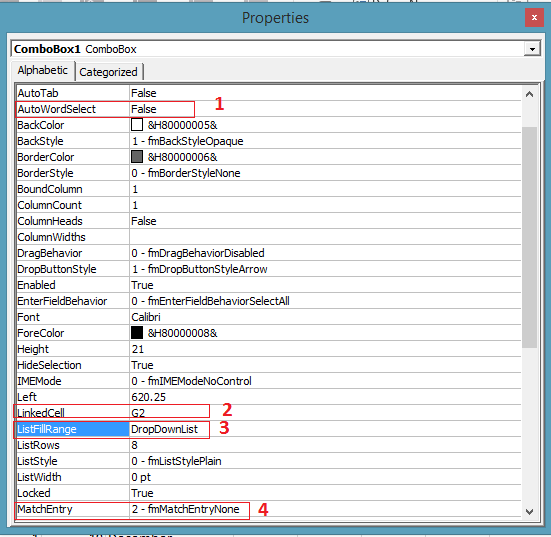Select the LinkedCell property name
The width and height of the screenshot is (551, 537).
coord(41,413)
